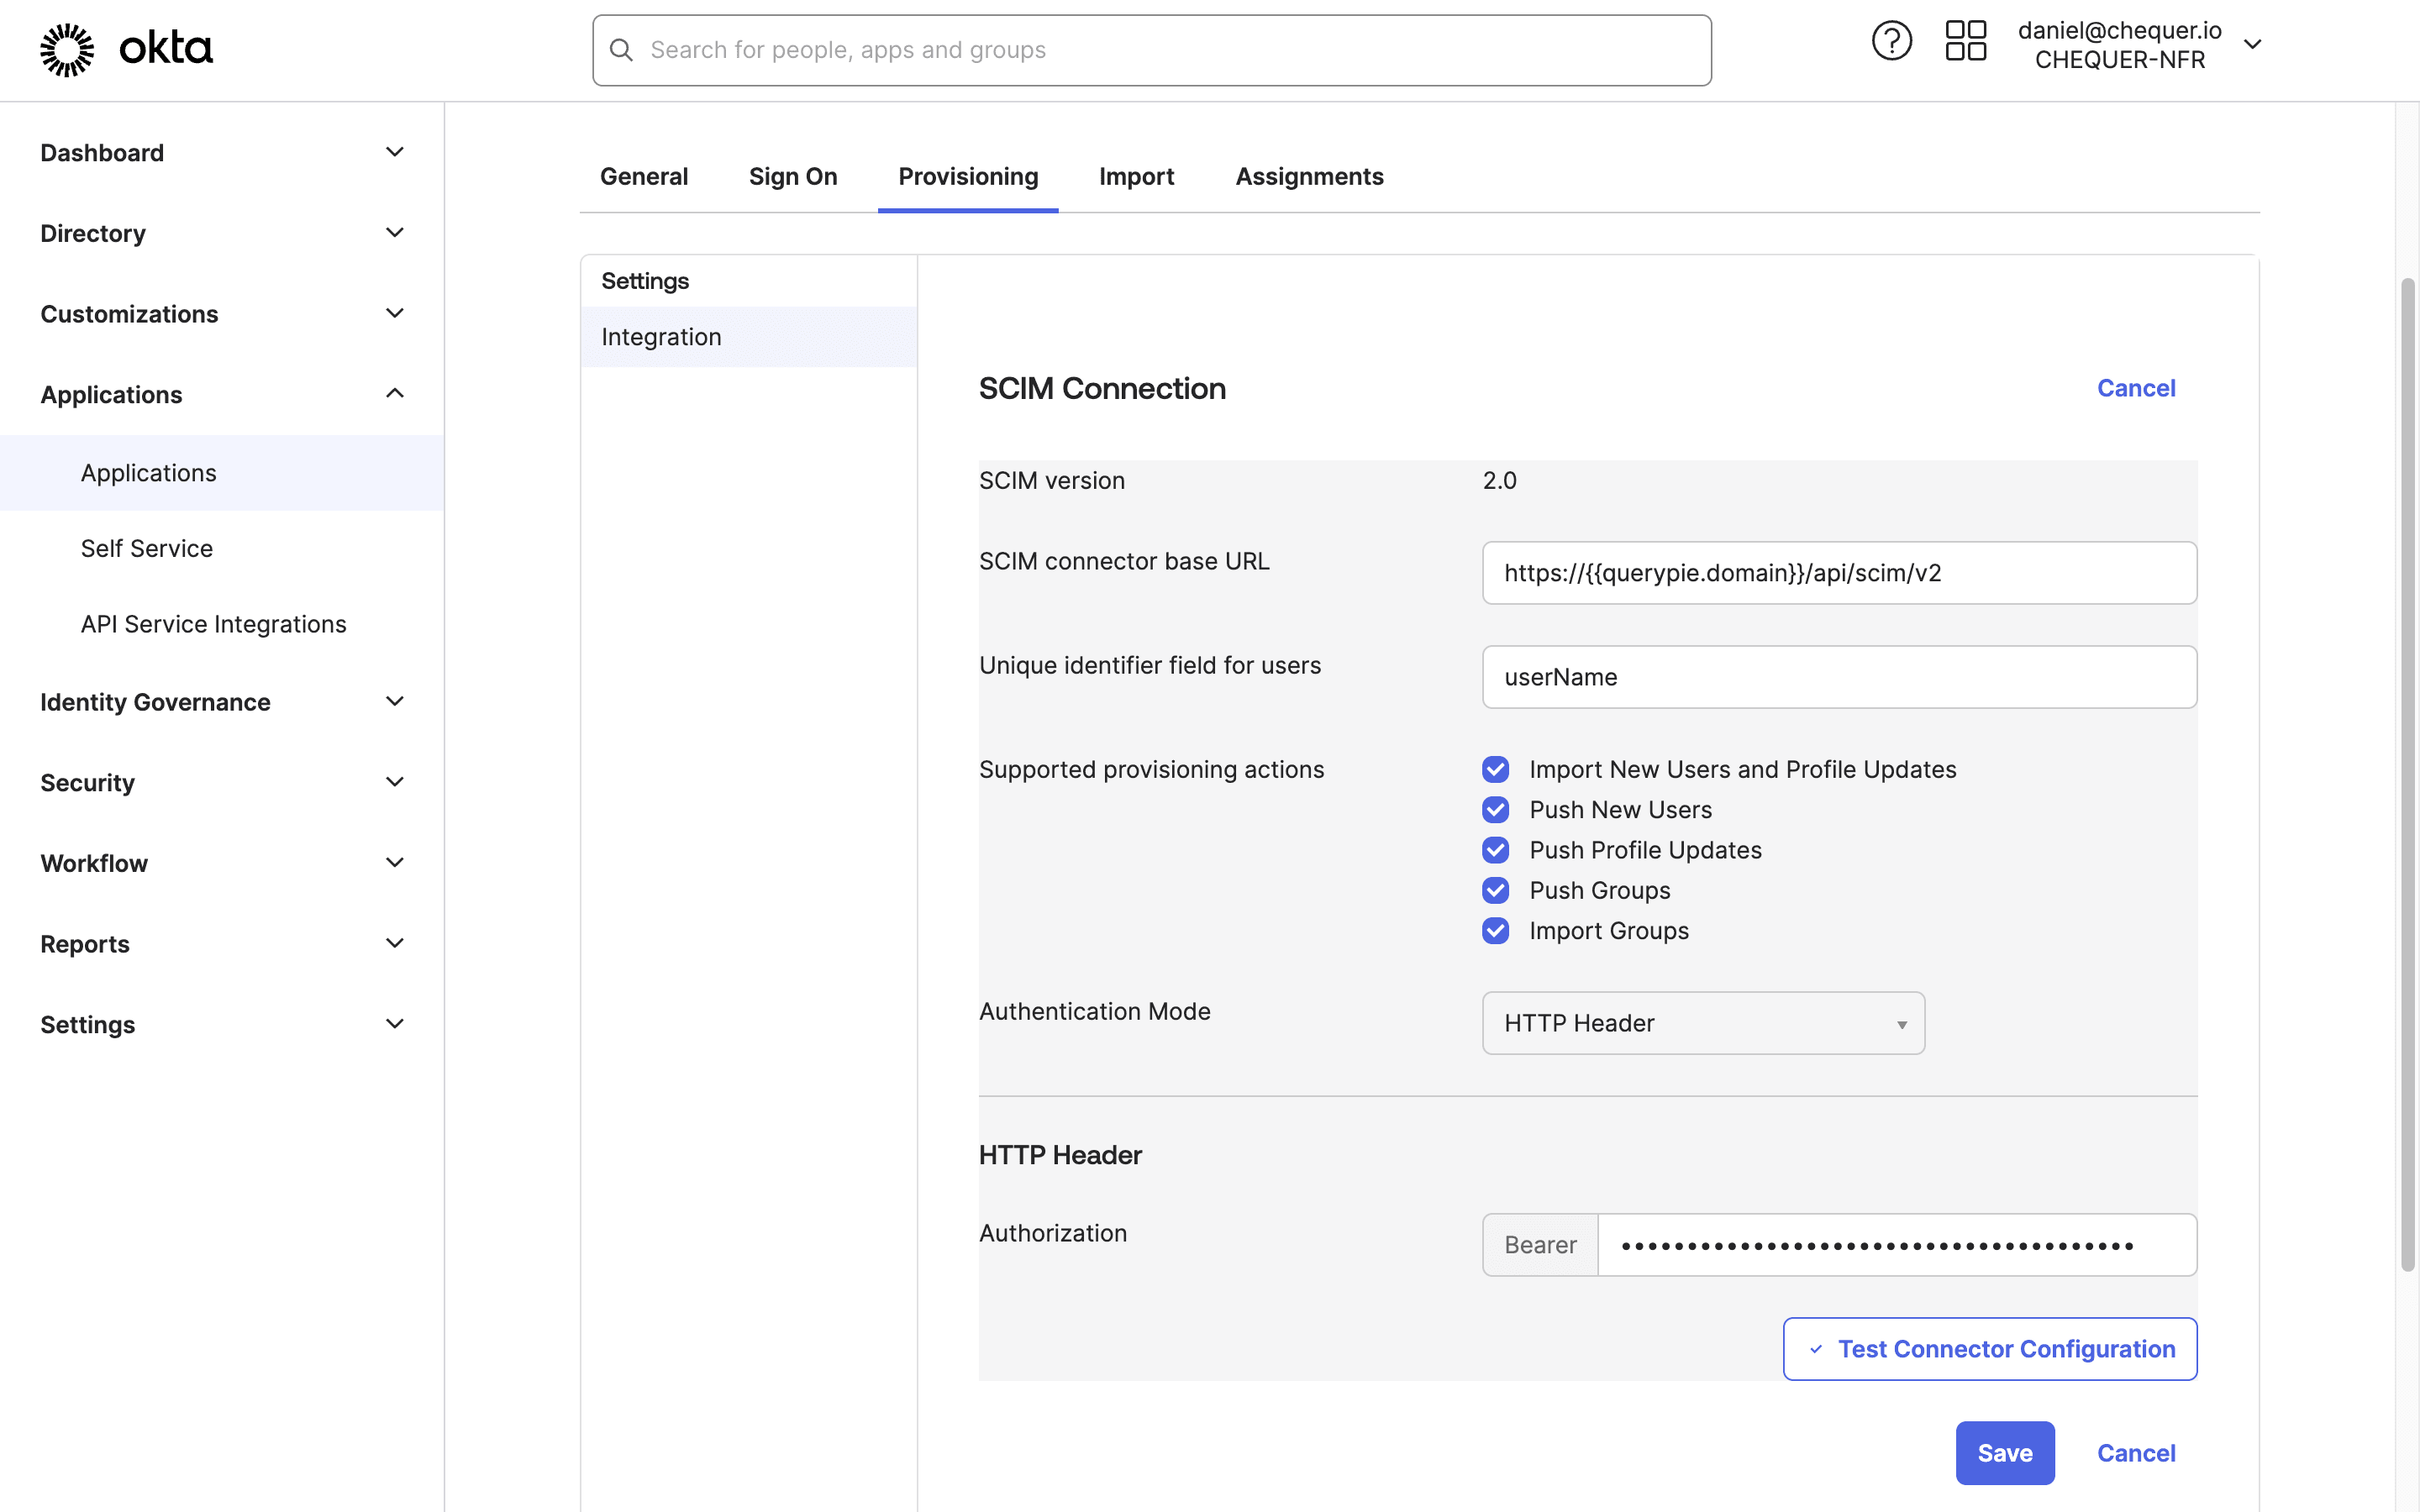Switch to the Sign On tab

(793, 176)
